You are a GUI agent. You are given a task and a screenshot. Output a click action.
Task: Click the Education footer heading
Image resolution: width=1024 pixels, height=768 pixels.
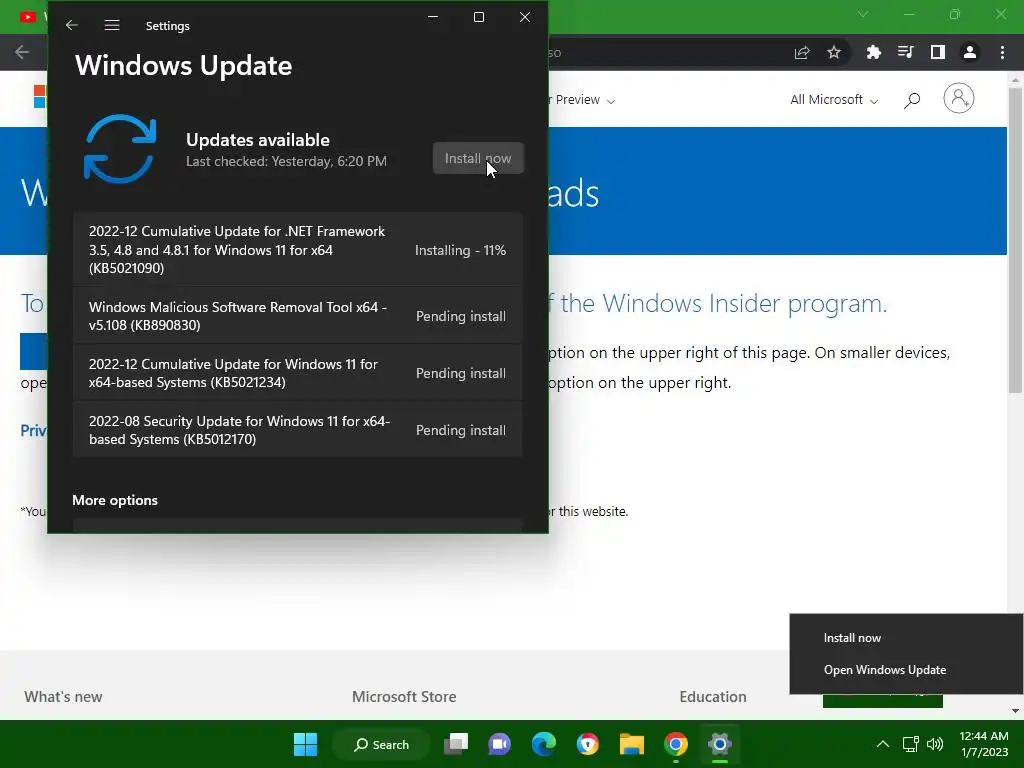[712, 697]
